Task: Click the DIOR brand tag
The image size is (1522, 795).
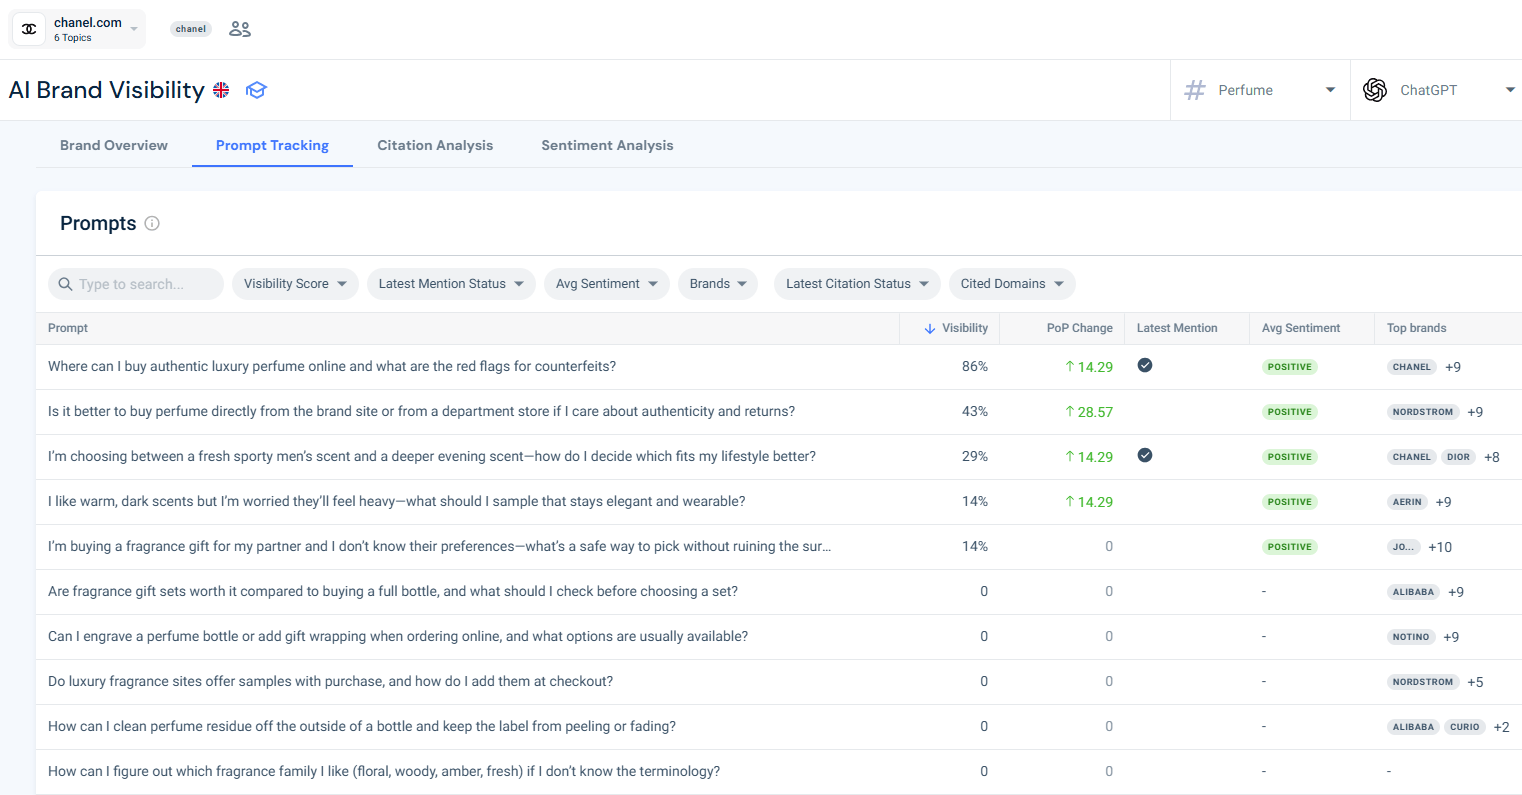Action: (1459, 457)
